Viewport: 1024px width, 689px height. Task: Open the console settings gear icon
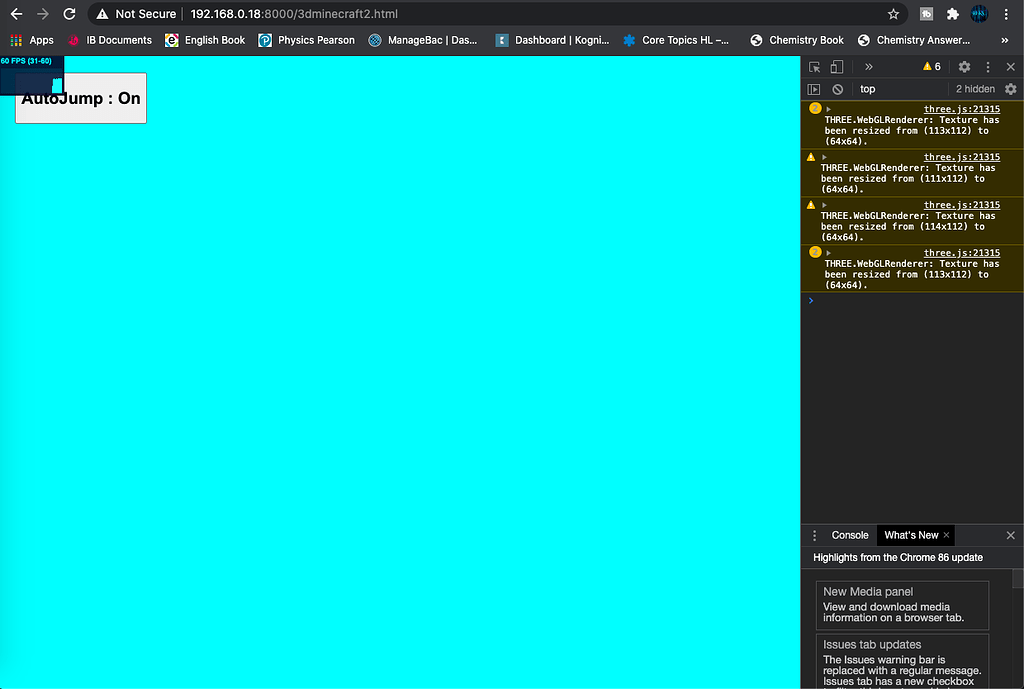point(1010,89)
